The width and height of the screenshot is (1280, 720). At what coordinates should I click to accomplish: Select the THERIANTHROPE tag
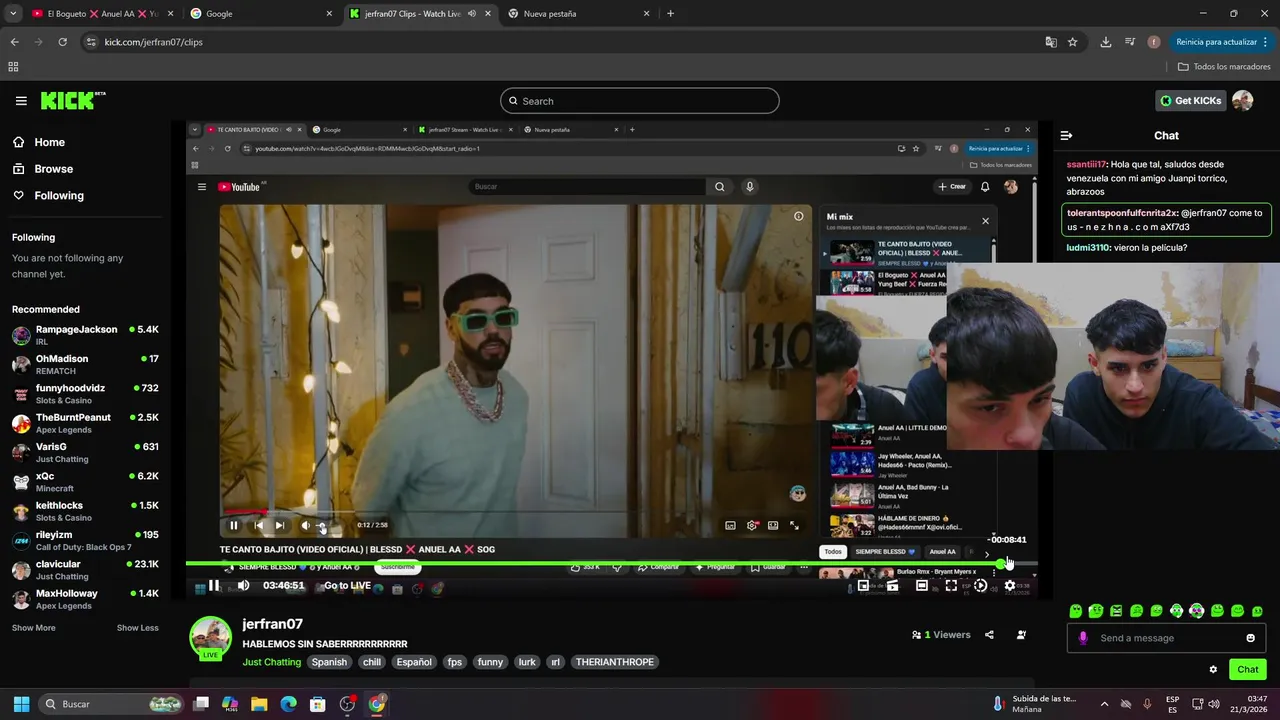tap(614, 662)
